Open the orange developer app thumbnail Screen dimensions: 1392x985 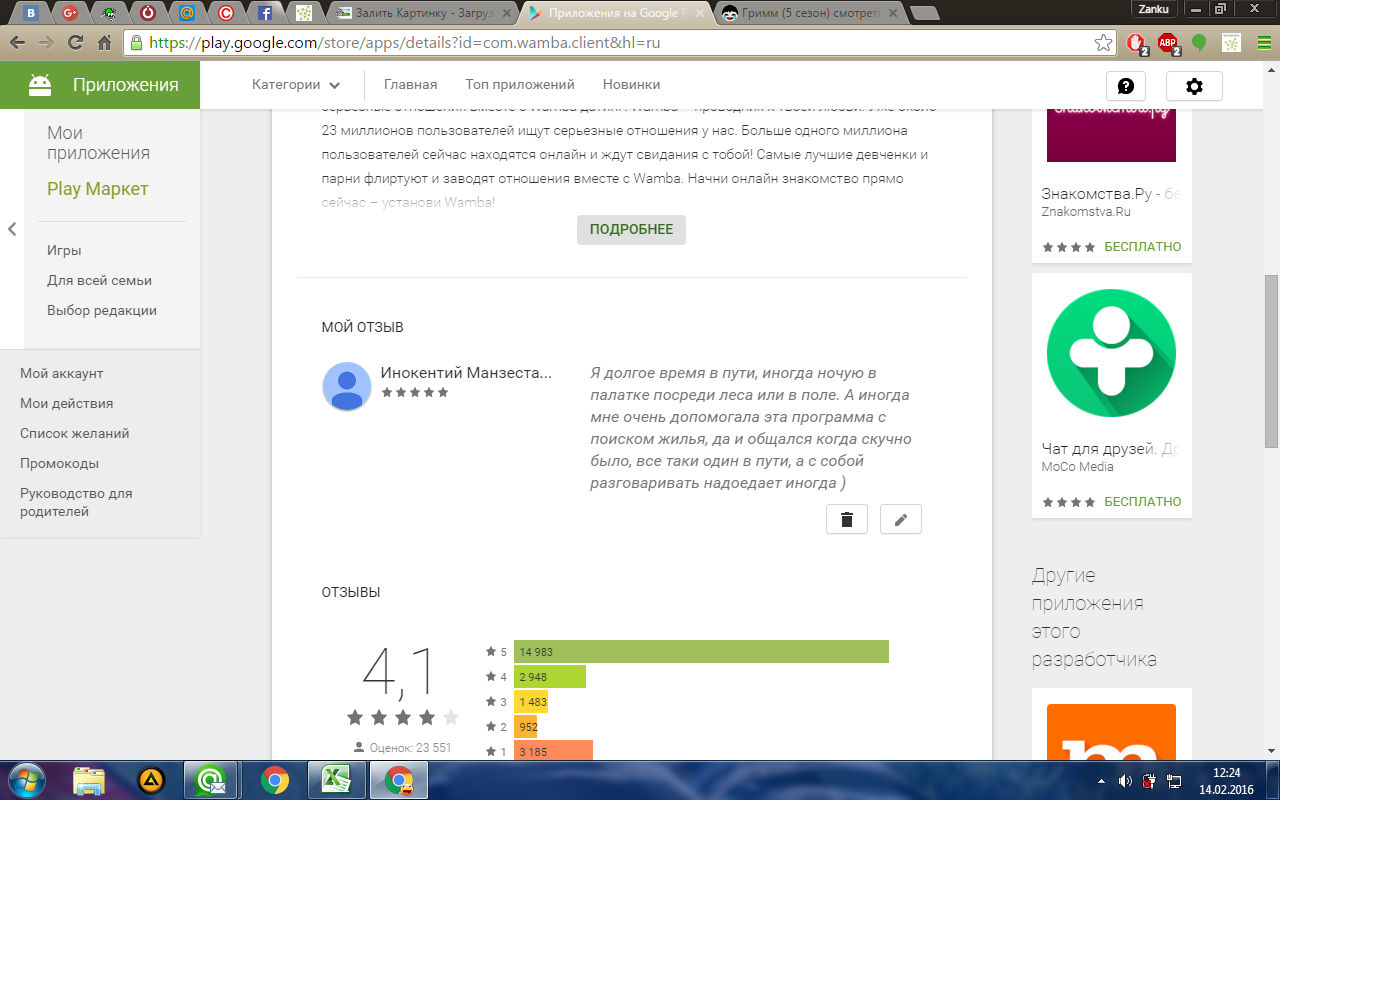tap(1111, 732)
